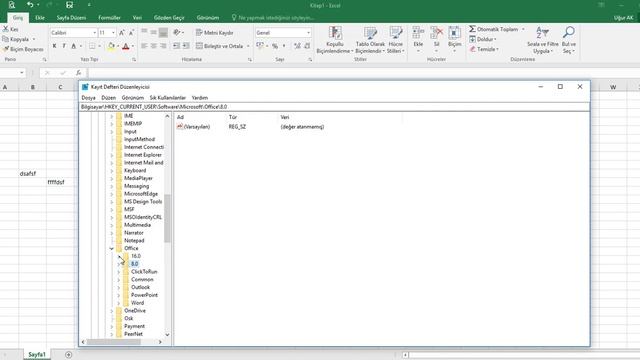Collapse the Office registry key
The image size is (640, 360).
click(111, 248)
